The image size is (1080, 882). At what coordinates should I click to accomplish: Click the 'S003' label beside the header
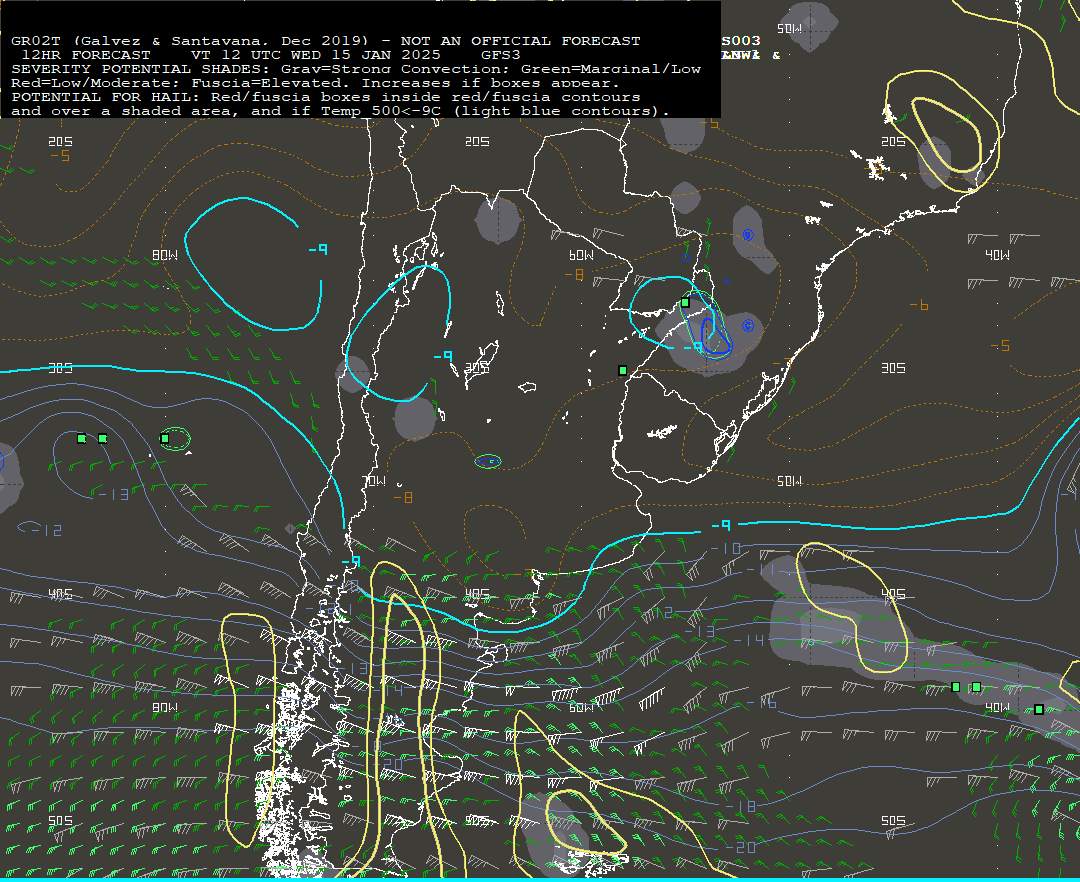741,41
